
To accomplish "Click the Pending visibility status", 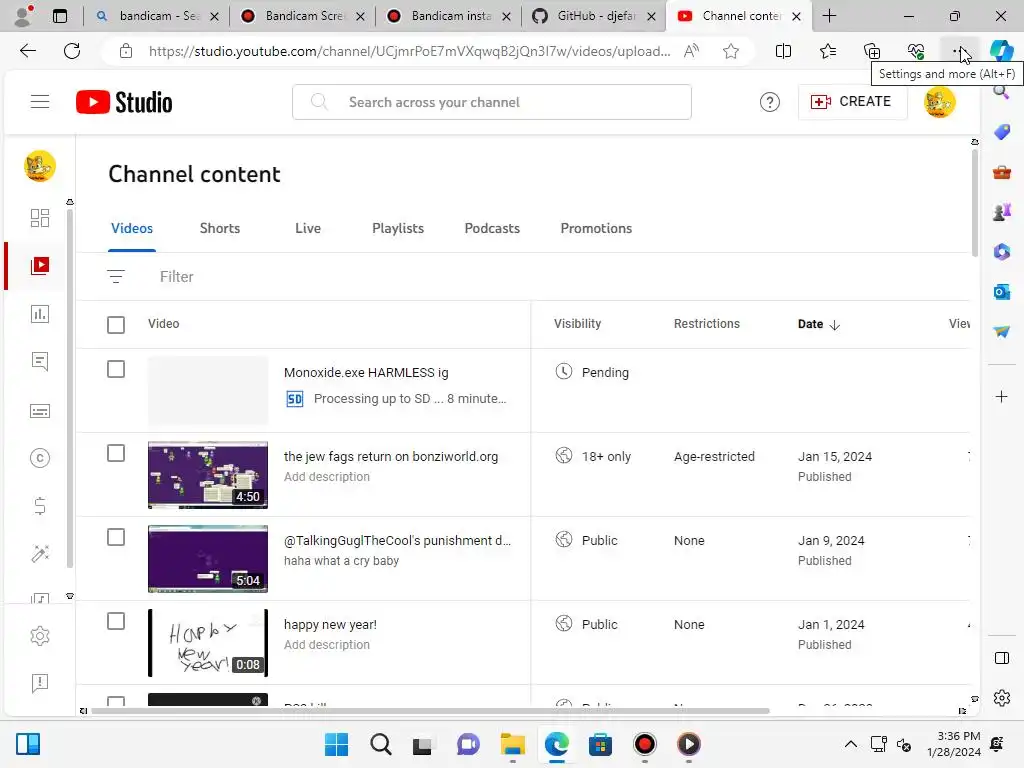I will pyautogui.click(x=592, y=372).
